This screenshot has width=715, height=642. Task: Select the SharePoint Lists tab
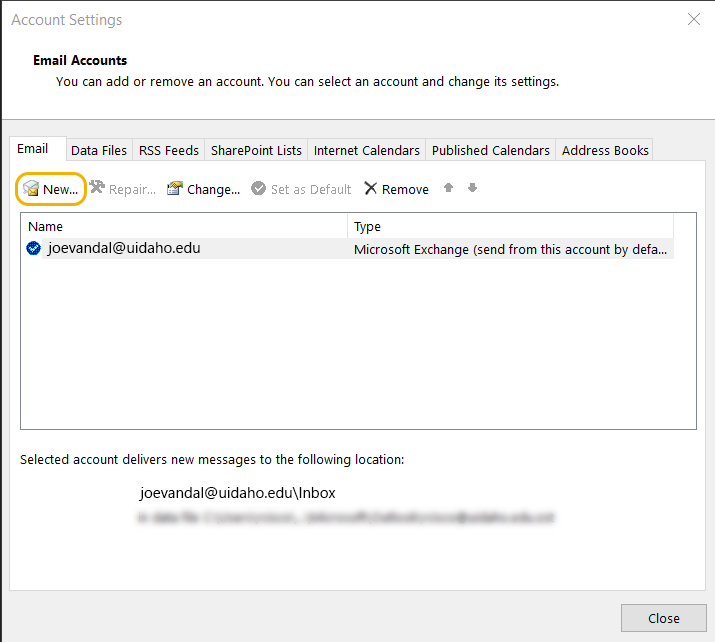pos(256,151)
